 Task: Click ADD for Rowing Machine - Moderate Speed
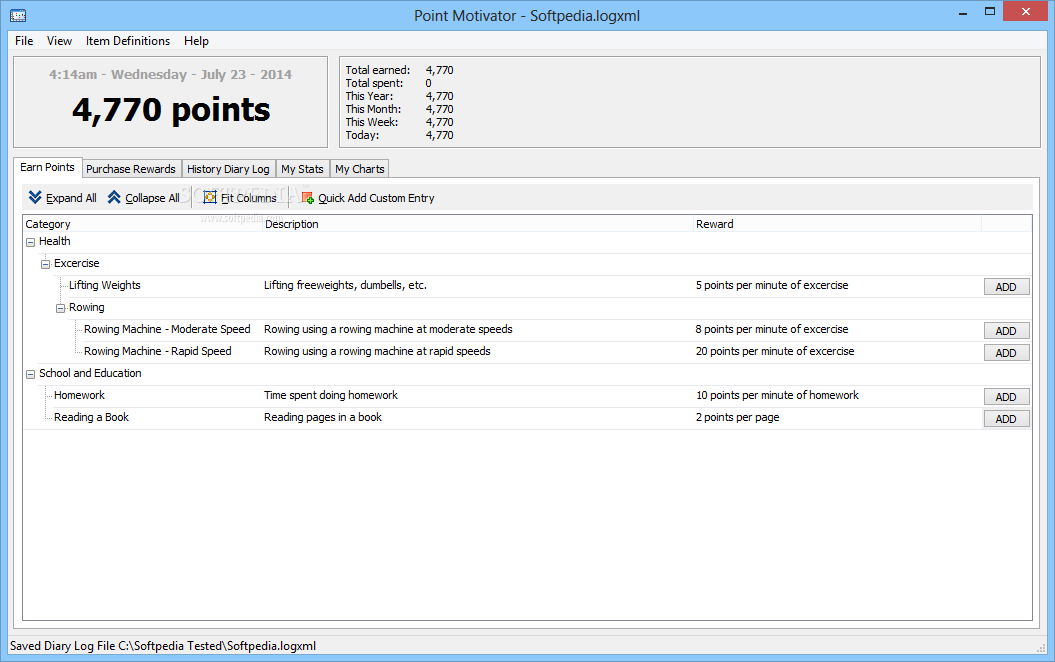click(x=1006, y=330)
